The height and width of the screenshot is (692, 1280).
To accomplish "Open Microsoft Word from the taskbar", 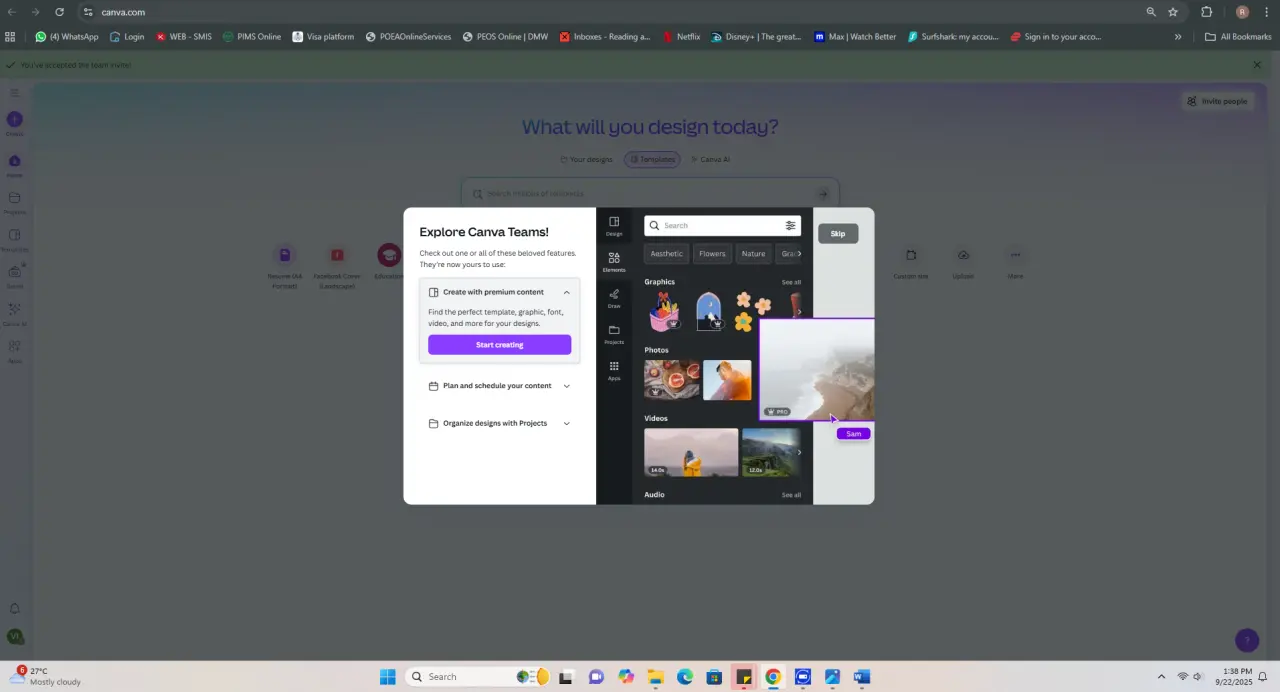I will 861,677.
